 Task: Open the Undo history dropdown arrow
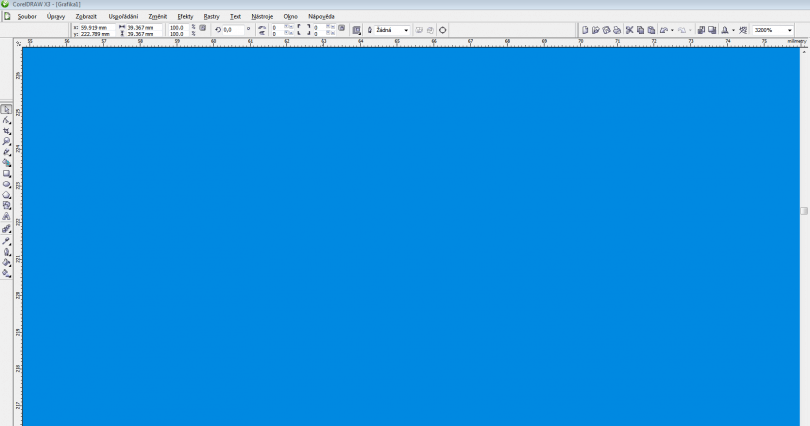[x=672, y=30]
